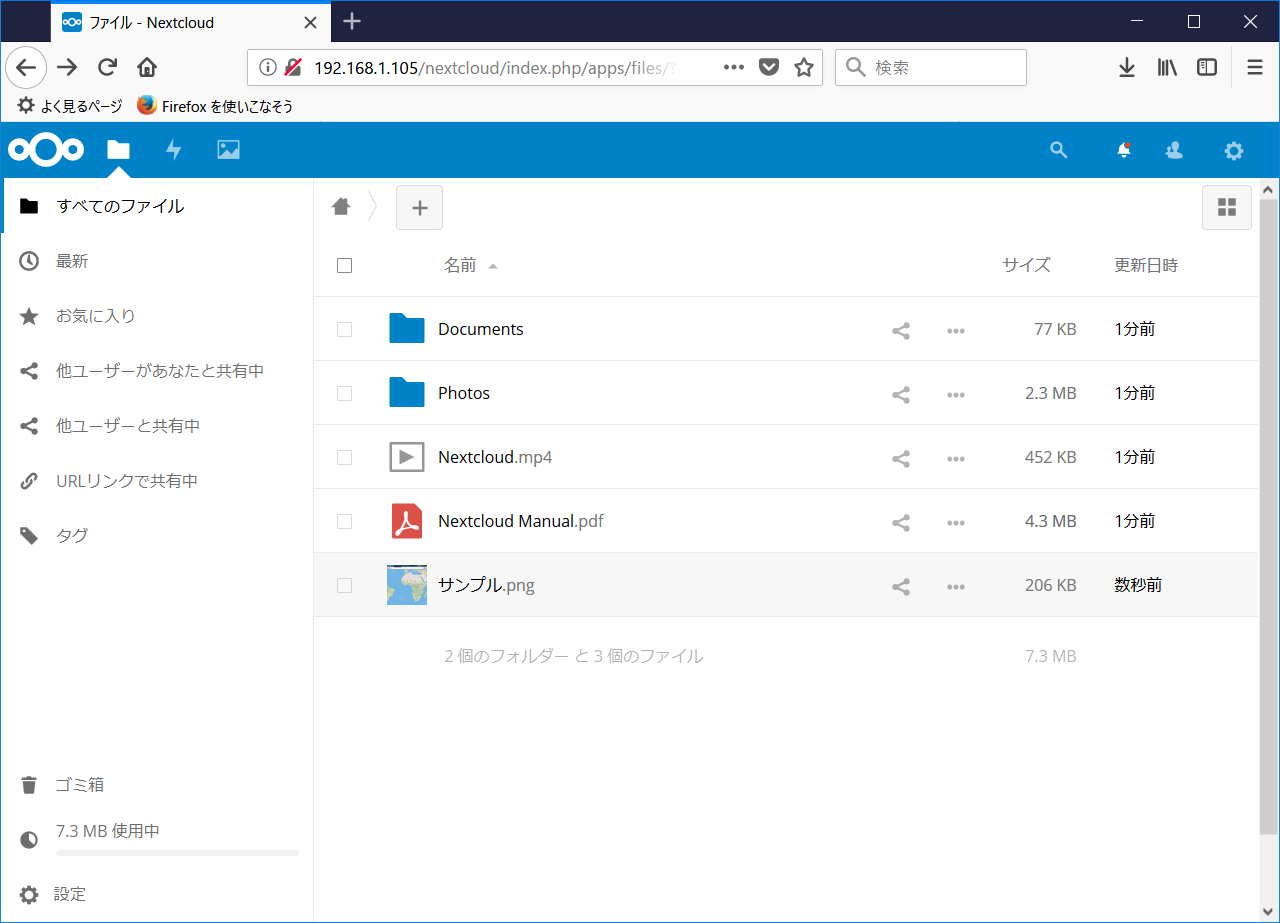The image size is (1280, 923).
Task: Share the Photos folder
Action: click(900, 393)
